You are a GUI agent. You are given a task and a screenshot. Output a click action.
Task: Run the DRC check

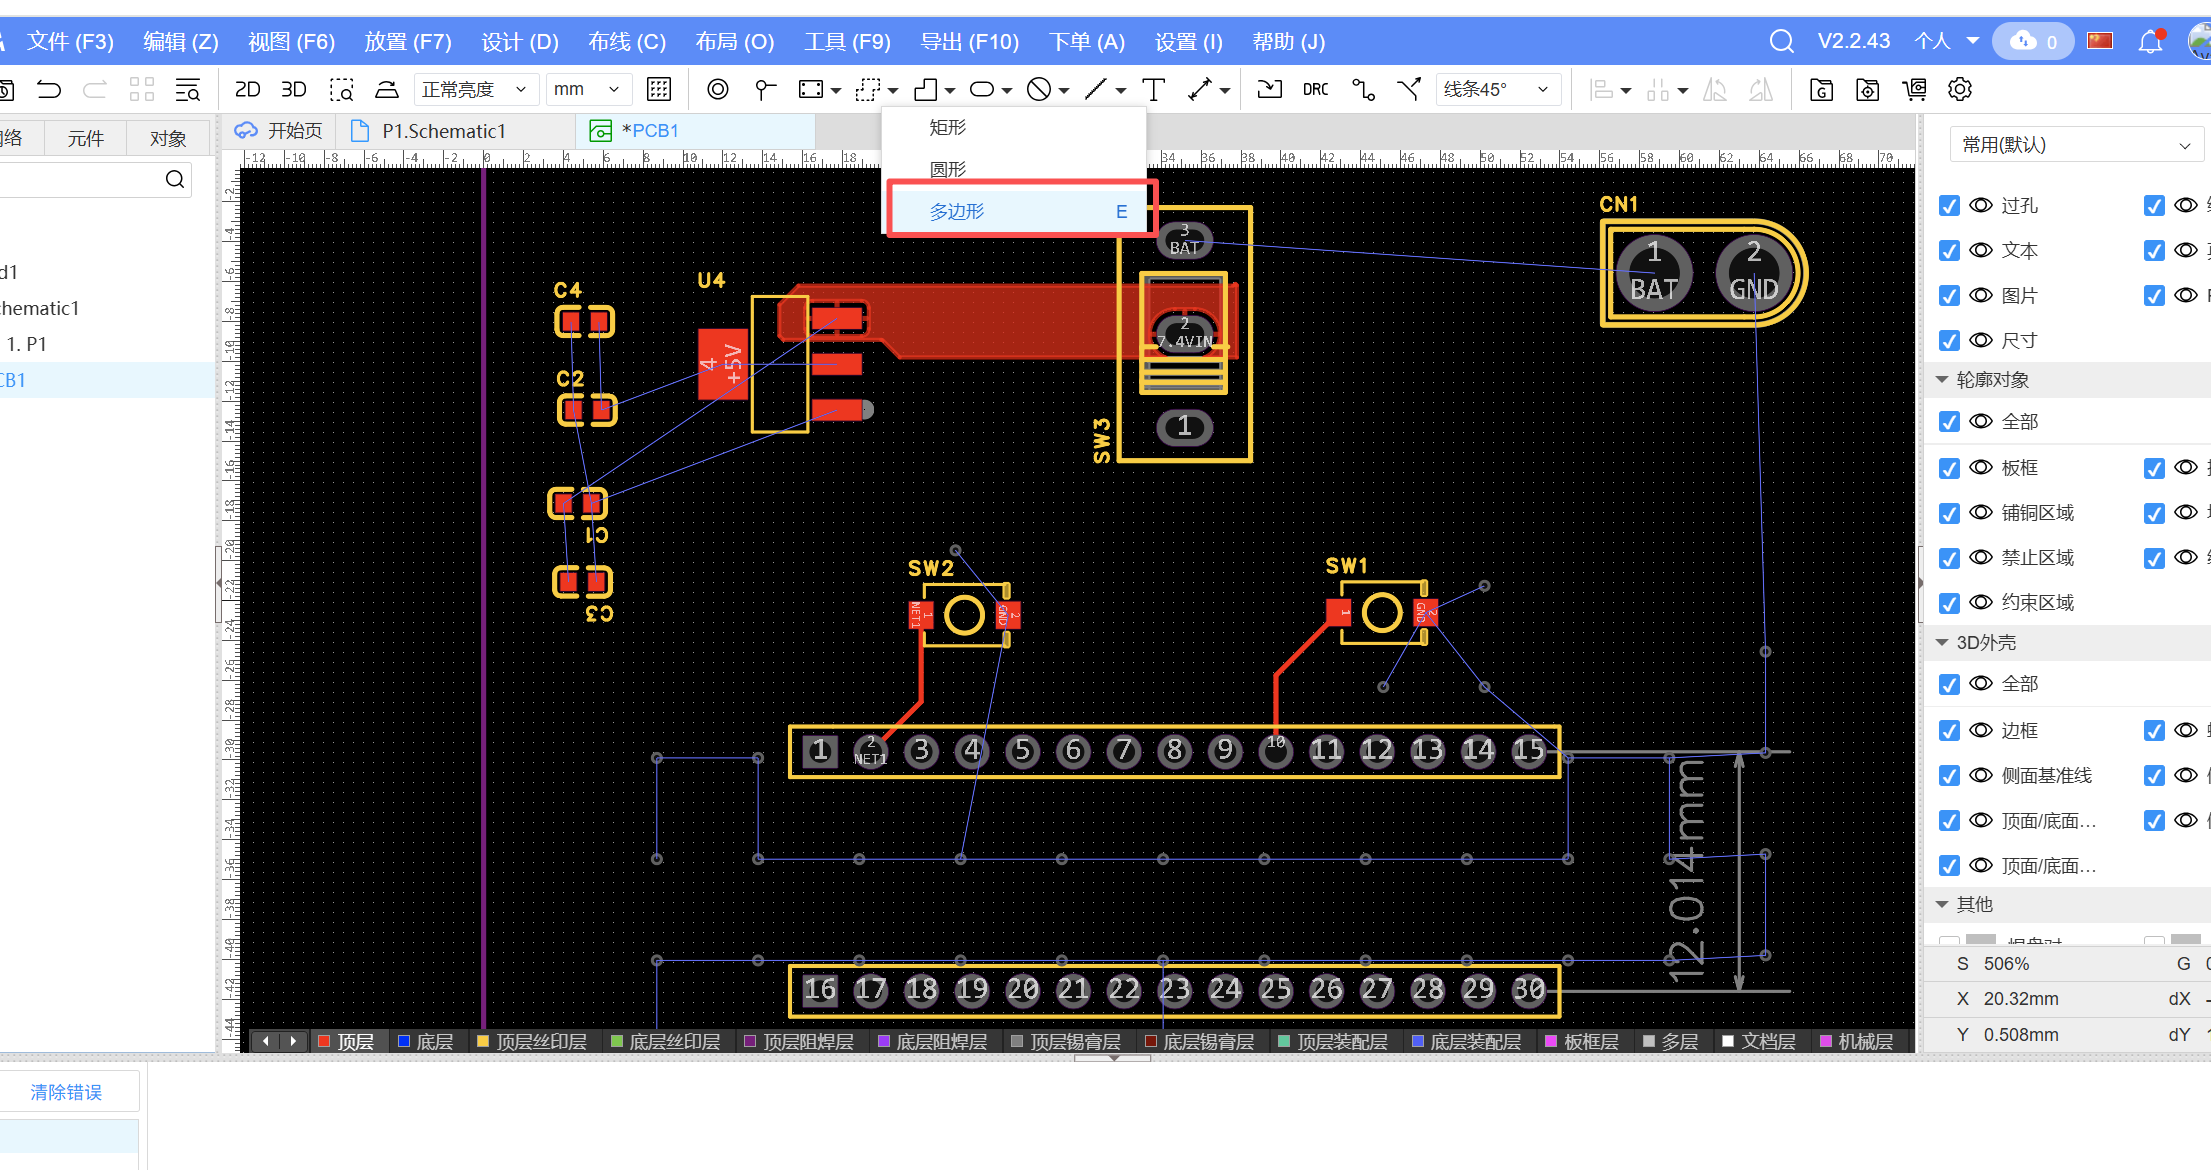click(1315, 90)
